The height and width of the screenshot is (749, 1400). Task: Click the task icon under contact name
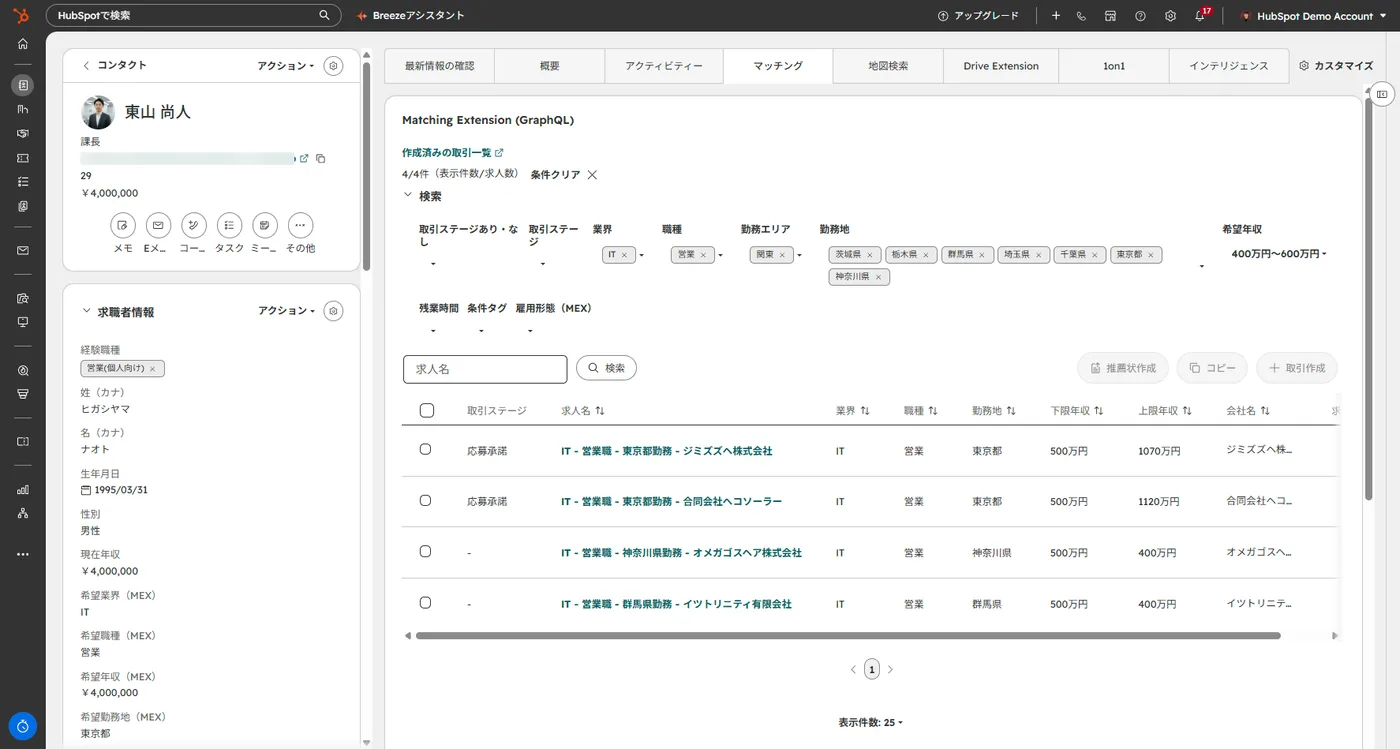(x=229, y=225)
